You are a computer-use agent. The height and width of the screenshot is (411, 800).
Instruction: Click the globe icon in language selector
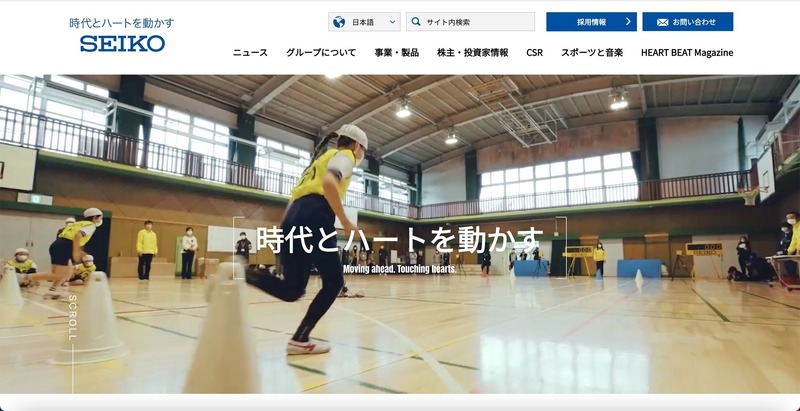pos(340,22)
